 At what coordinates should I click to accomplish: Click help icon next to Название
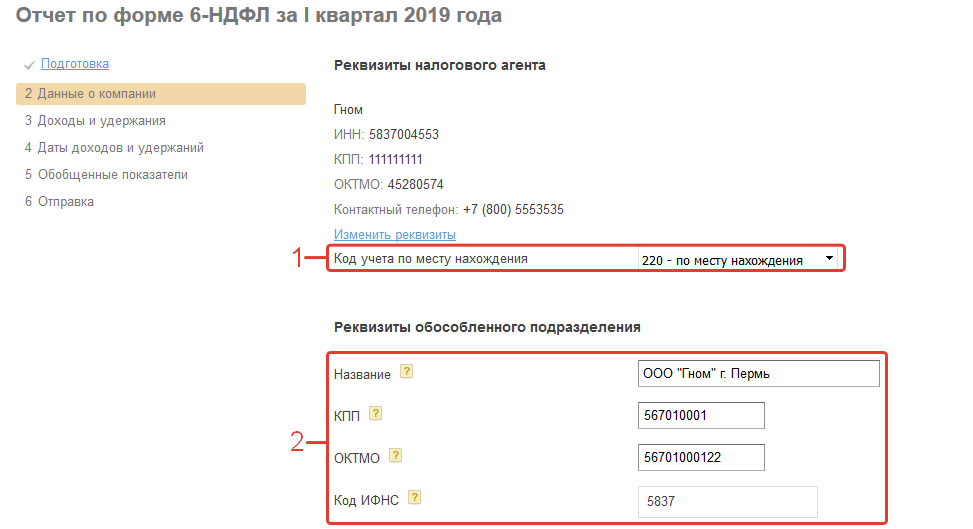tap(406, 372)
